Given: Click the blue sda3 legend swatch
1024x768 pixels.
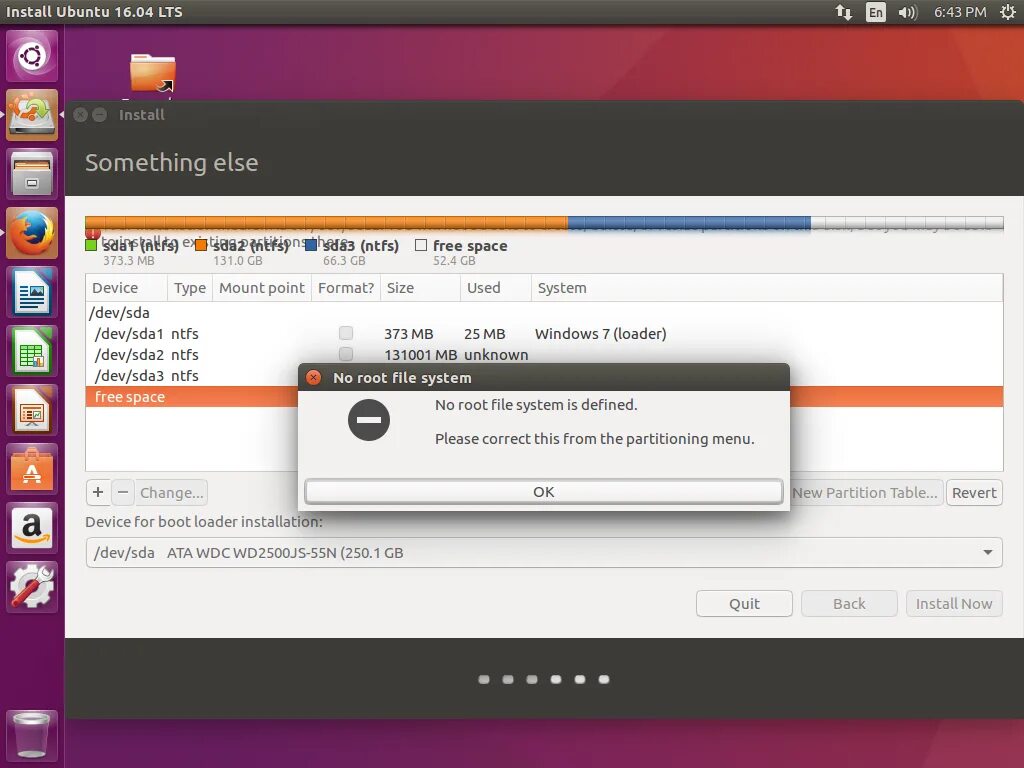Looking at the screenshot, I should click(311, 245).
